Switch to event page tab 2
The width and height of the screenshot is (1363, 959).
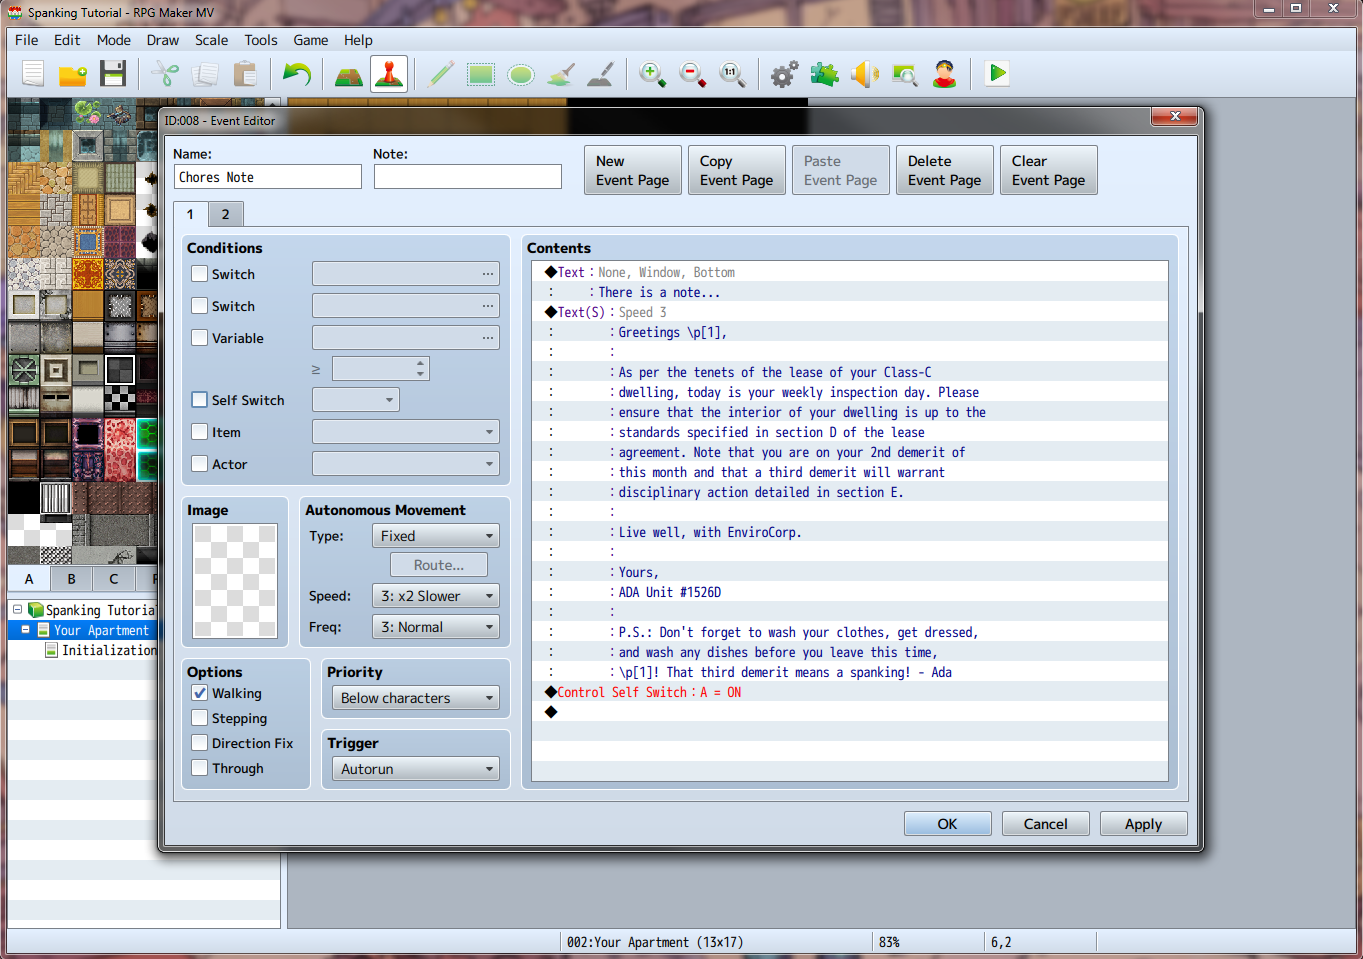click(226, 214)
